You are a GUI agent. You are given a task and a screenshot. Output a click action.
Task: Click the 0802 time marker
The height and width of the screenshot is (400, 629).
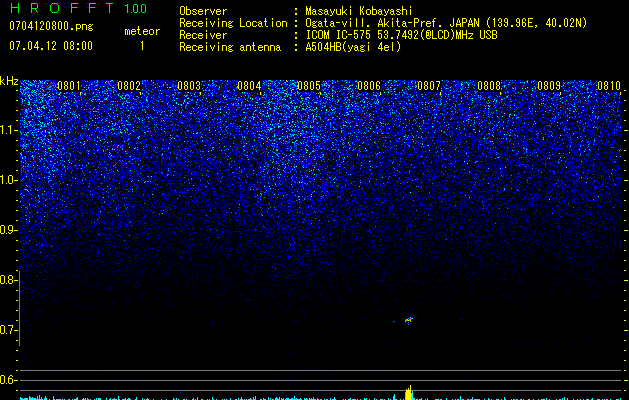pyautogui.click(x=129, y=86)
